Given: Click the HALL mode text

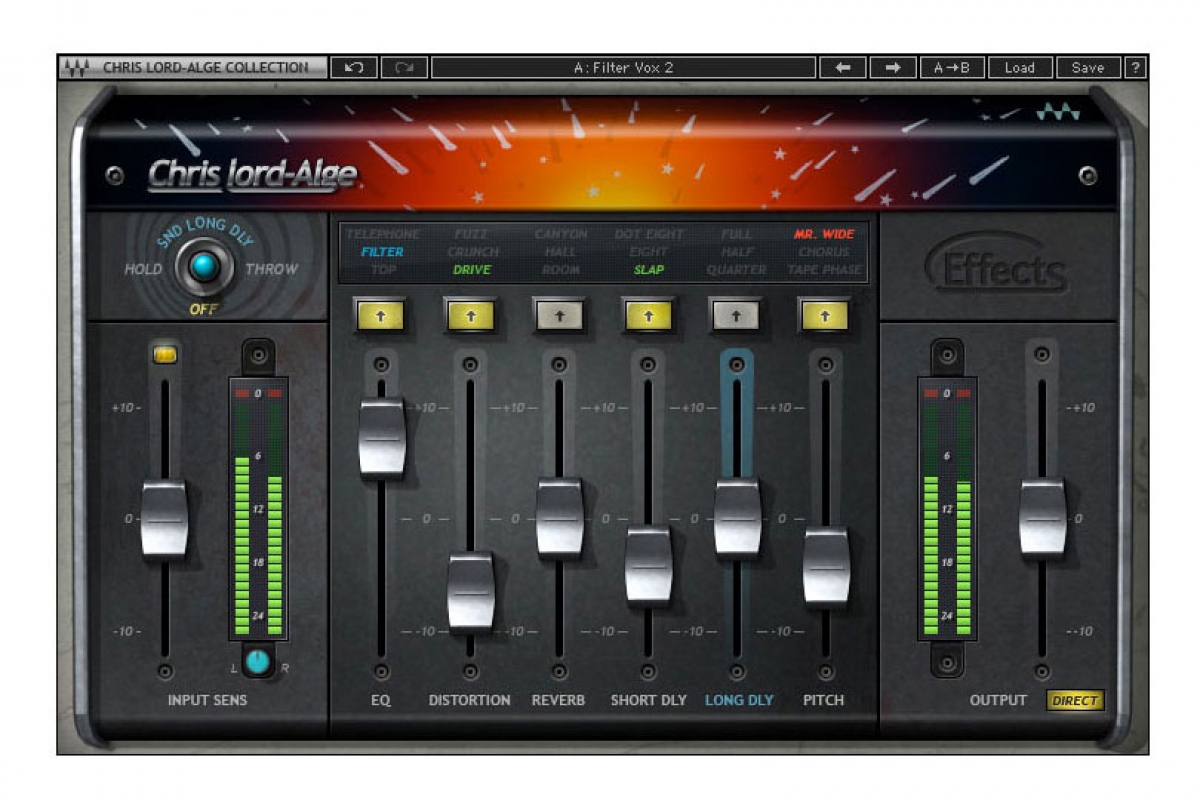Looking at the screenshot, I should point(561,252).
